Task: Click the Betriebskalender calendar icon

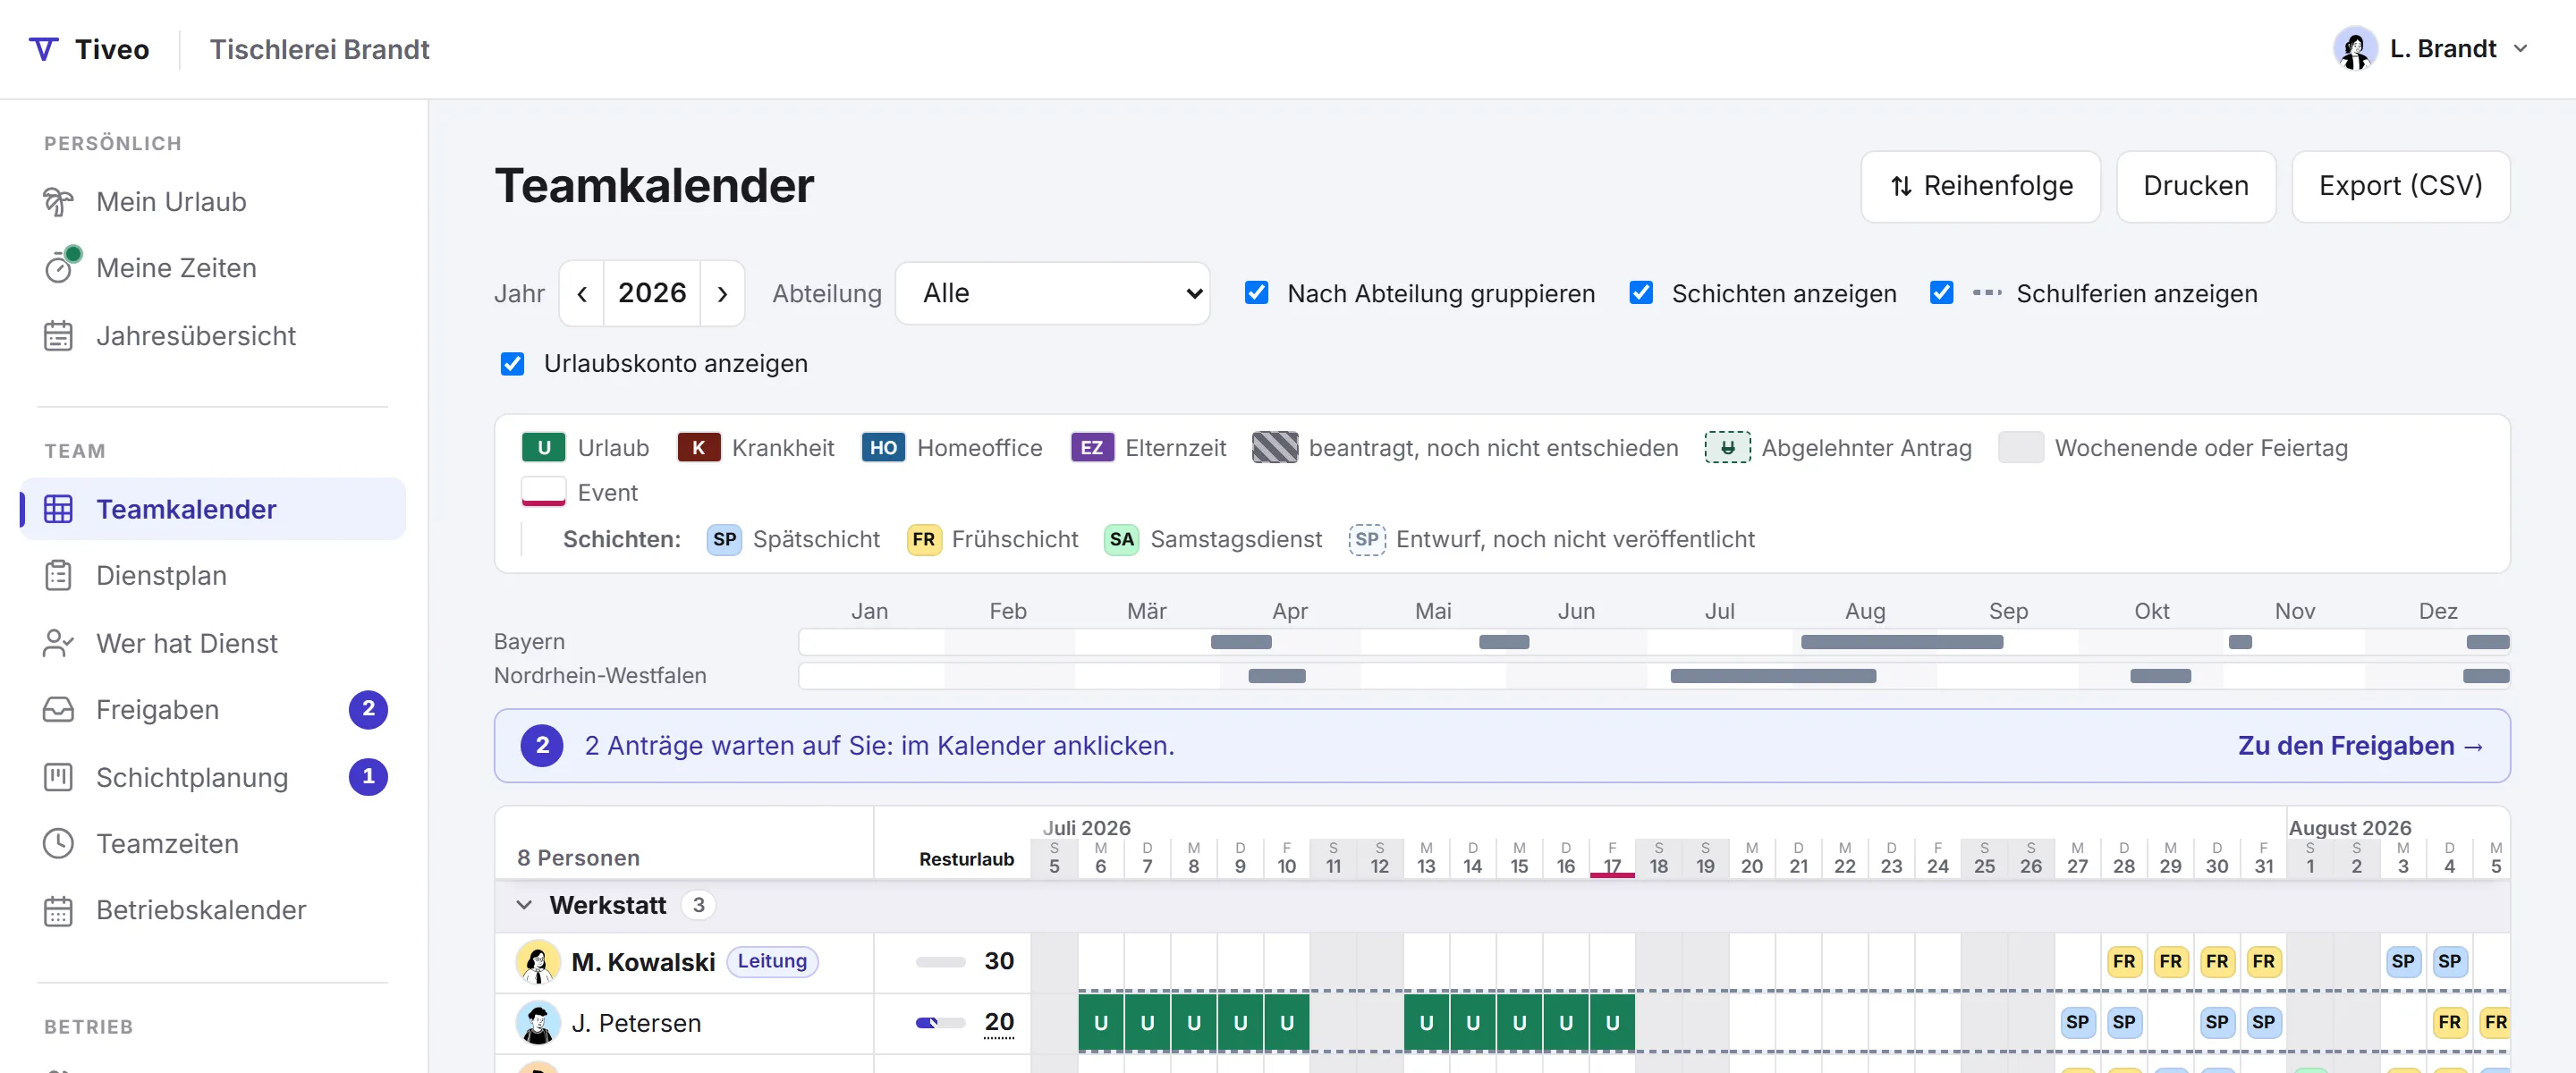Action: 58,911
